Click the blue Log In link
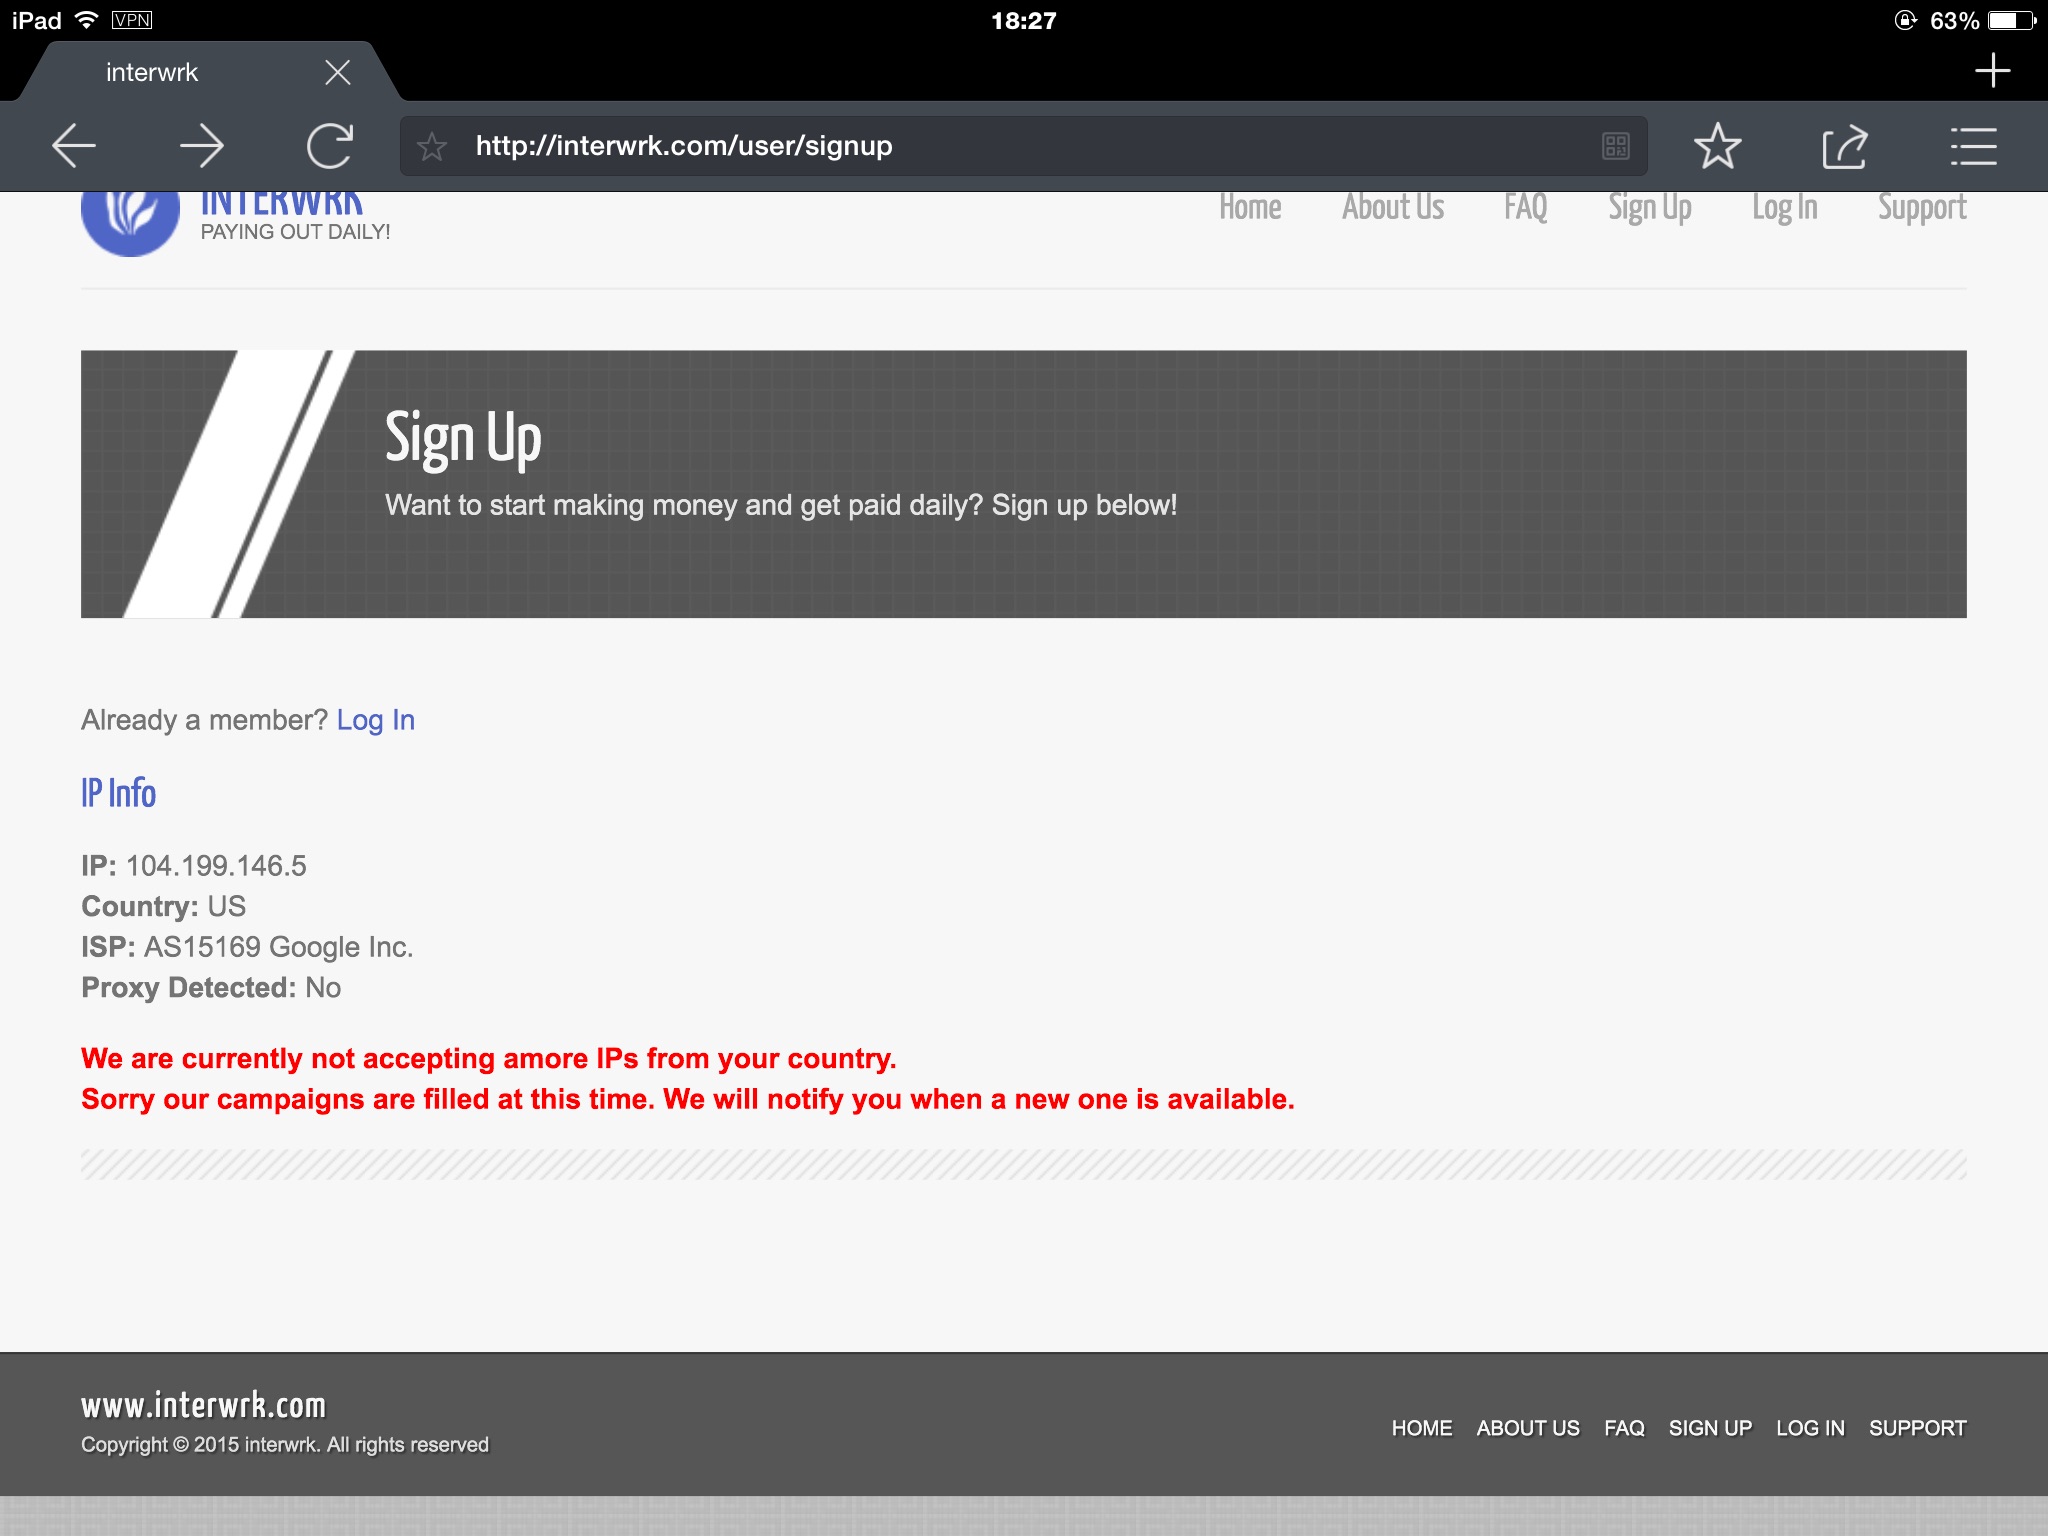This screenshot has width=2048, height=1536. pos(375,720)
